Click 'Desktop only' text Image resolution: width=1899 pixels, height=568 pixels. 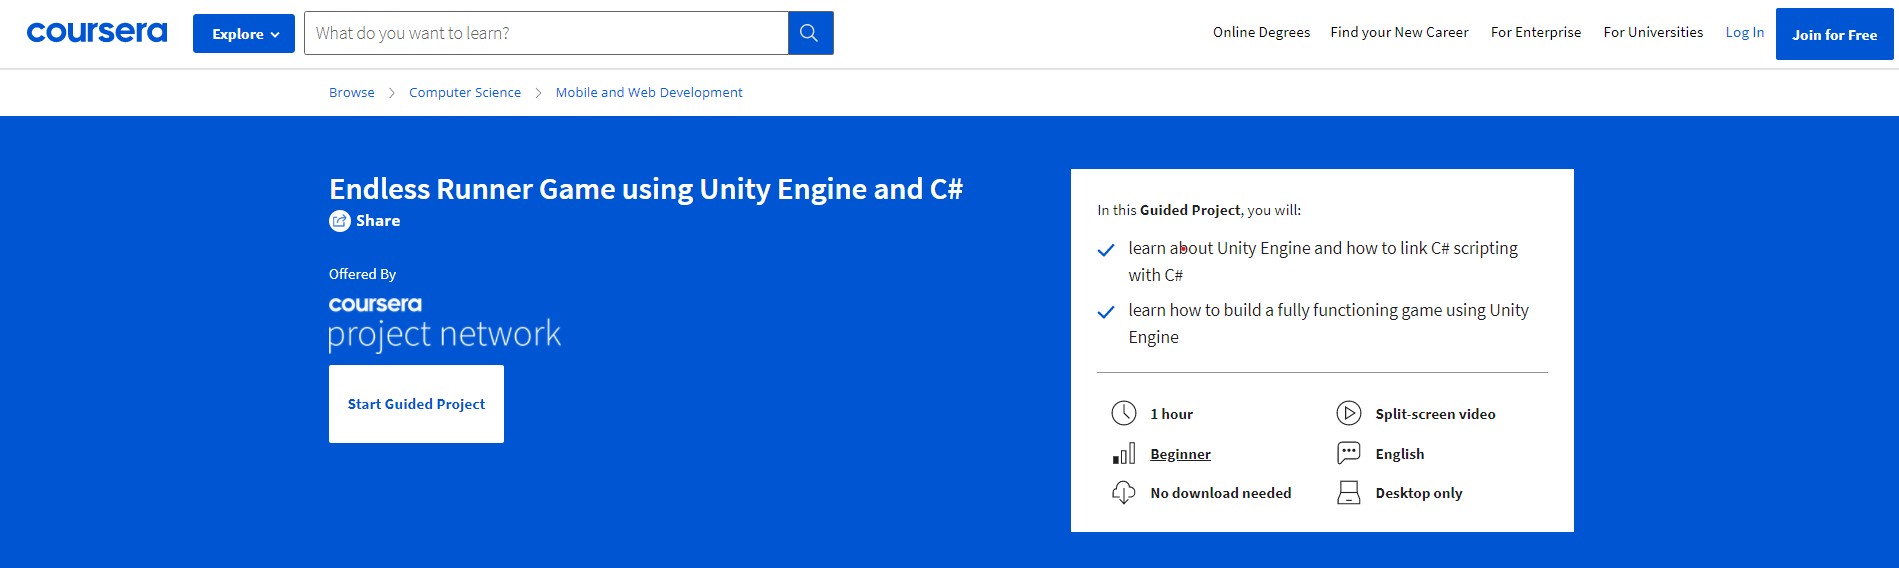[1418, 493]
